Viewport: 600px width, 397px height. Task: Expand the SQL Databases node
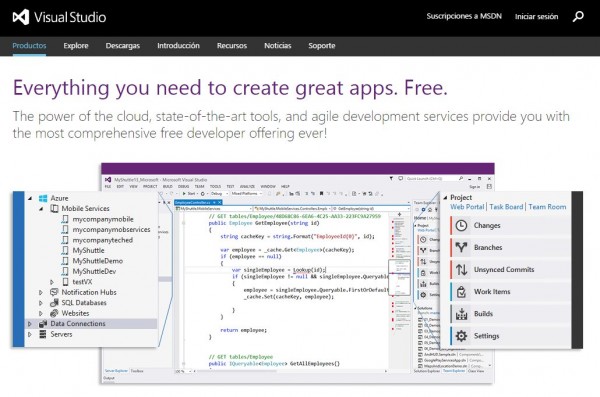pos(41,303)
